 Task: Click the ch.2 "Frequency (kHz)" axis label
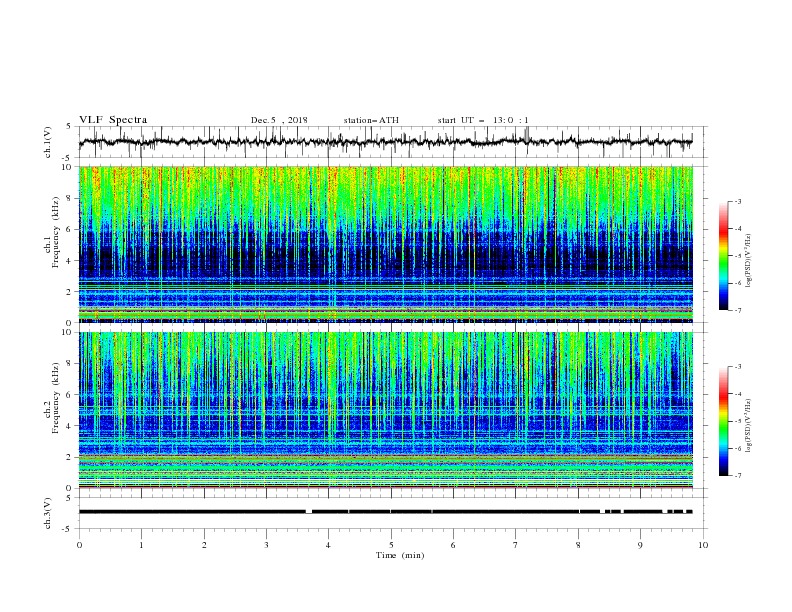[55, 398]
